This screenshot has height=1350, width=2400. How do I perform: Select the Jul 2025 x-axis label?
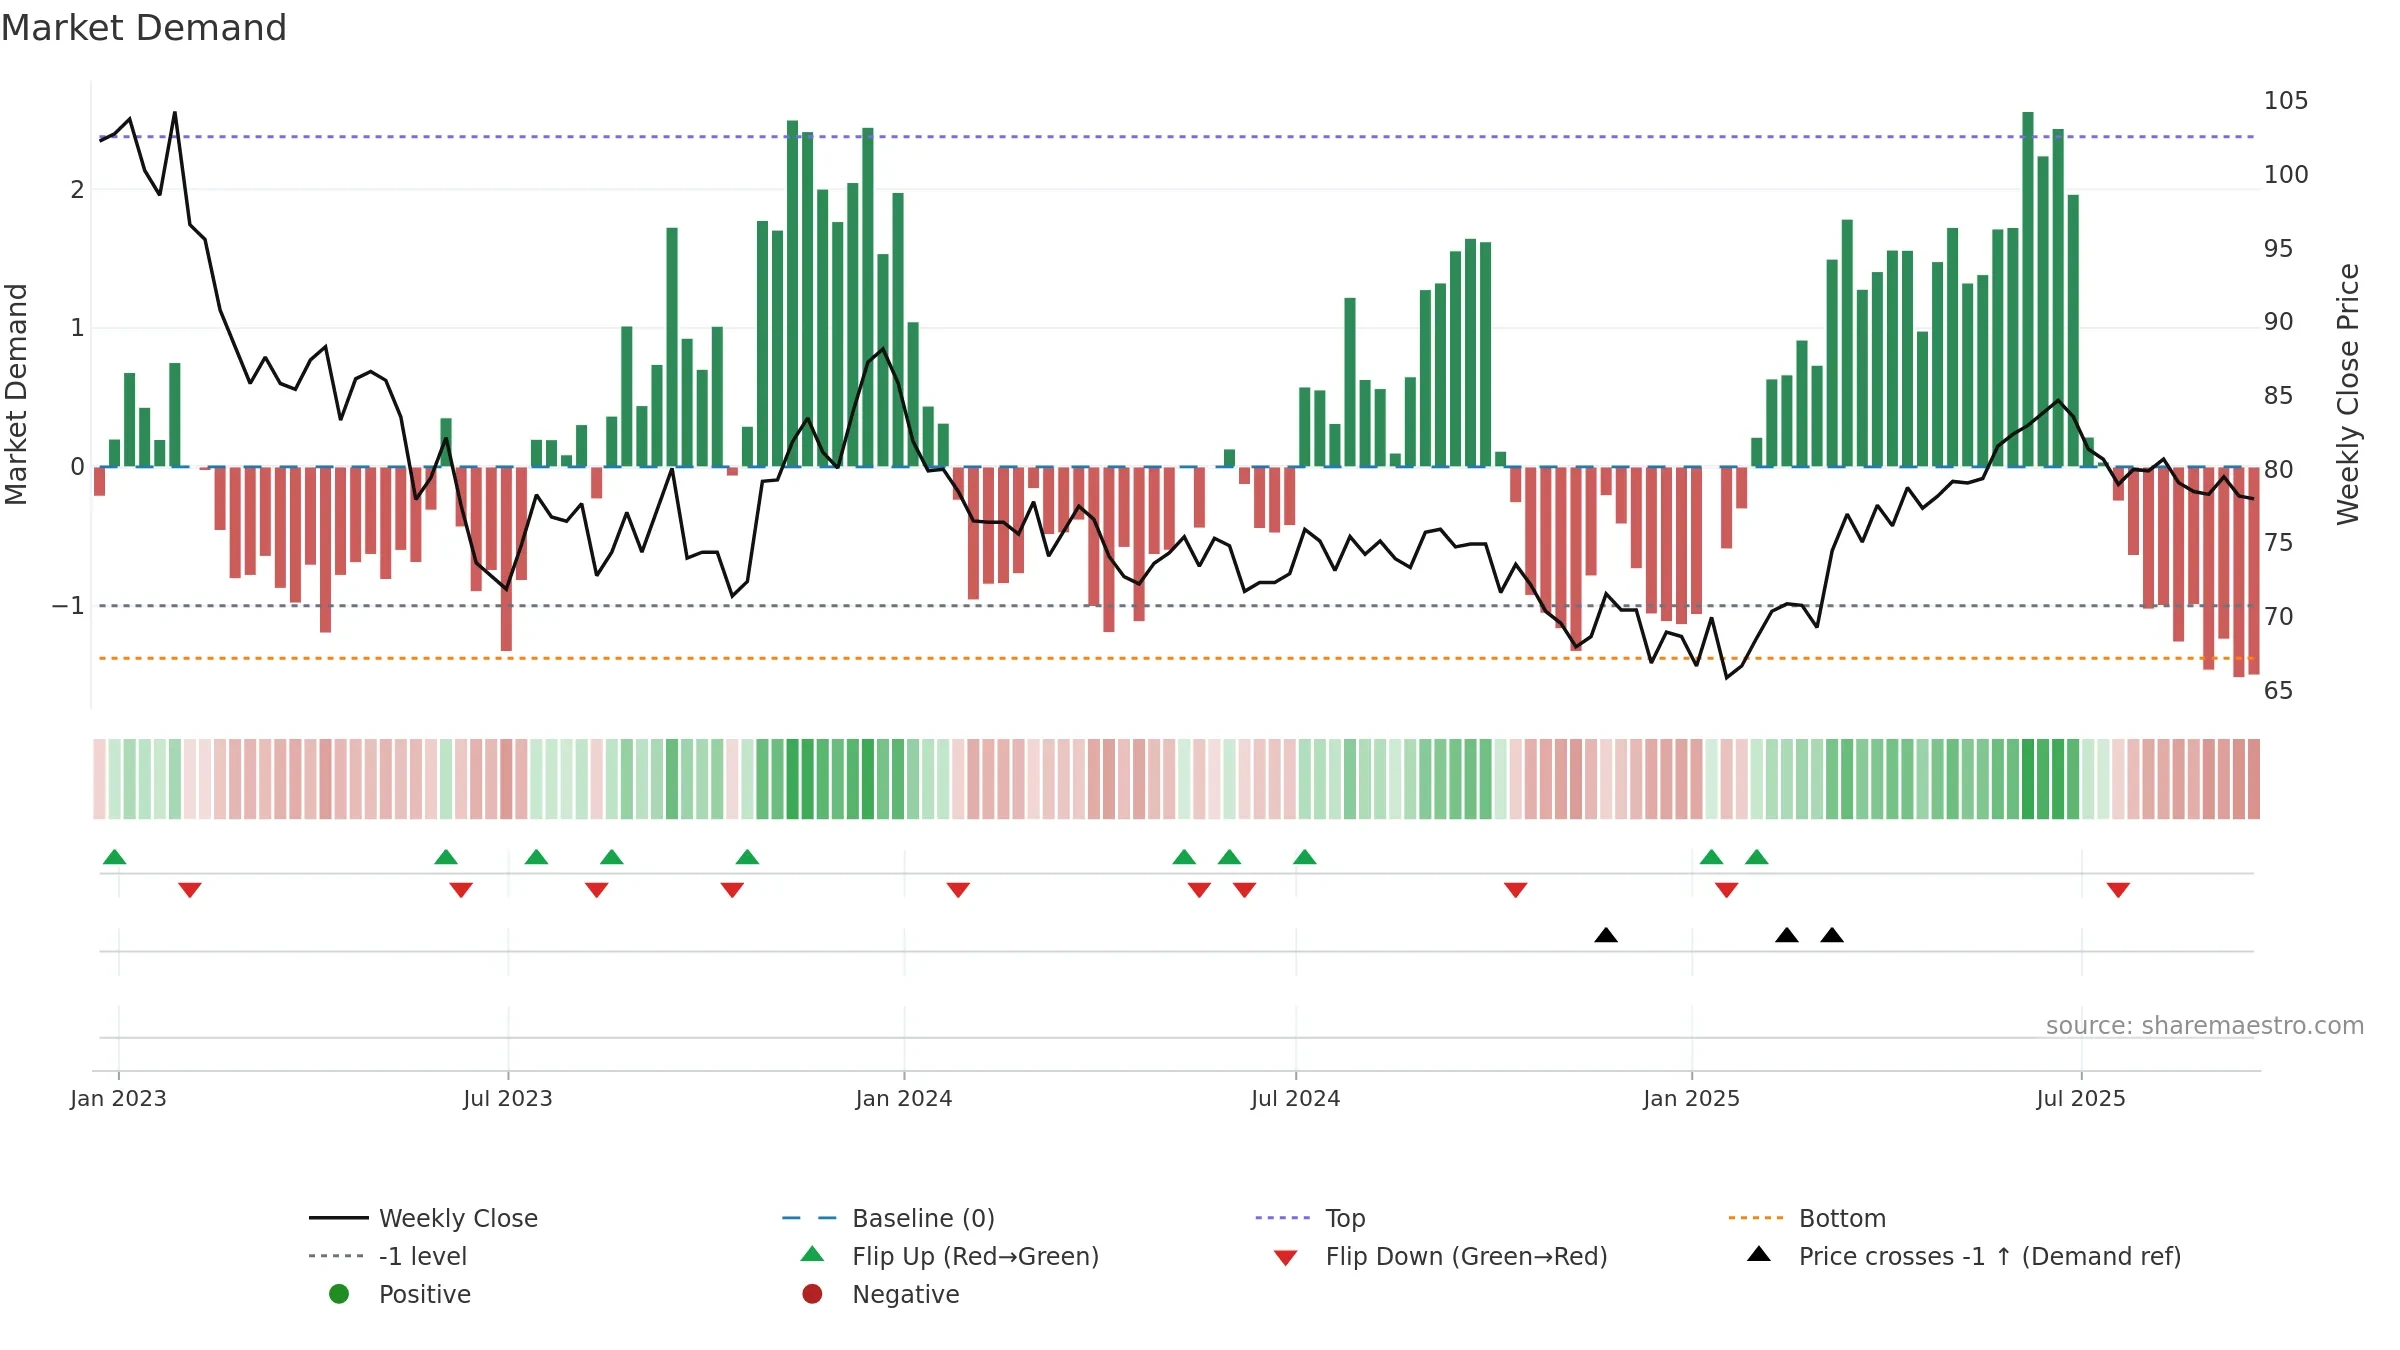point(2081,1098)
